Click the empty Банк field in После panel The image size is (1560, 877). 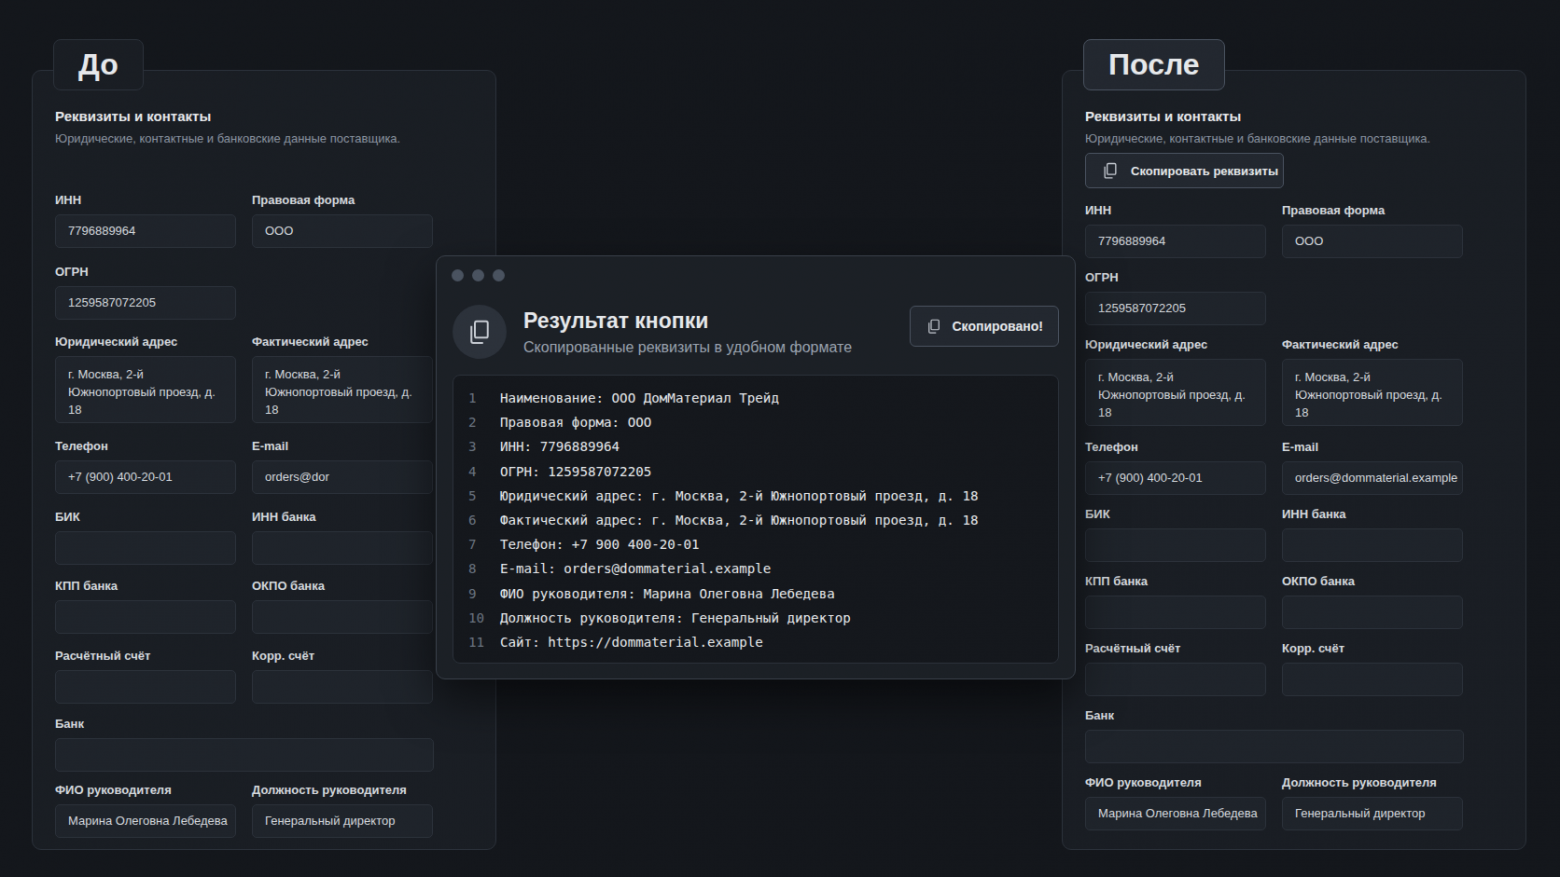tap(1274, 746)
